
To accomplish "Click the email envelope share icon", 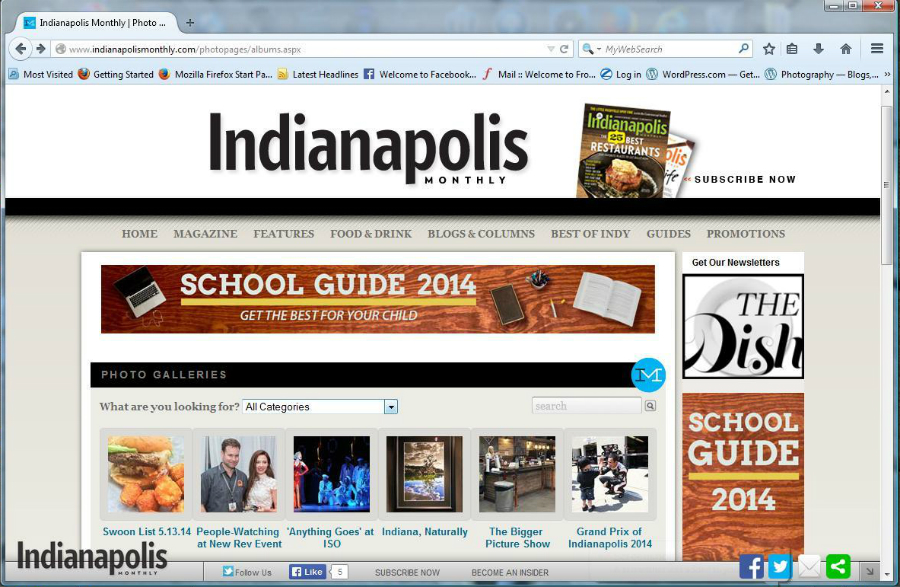I will (x=809, y=567).
